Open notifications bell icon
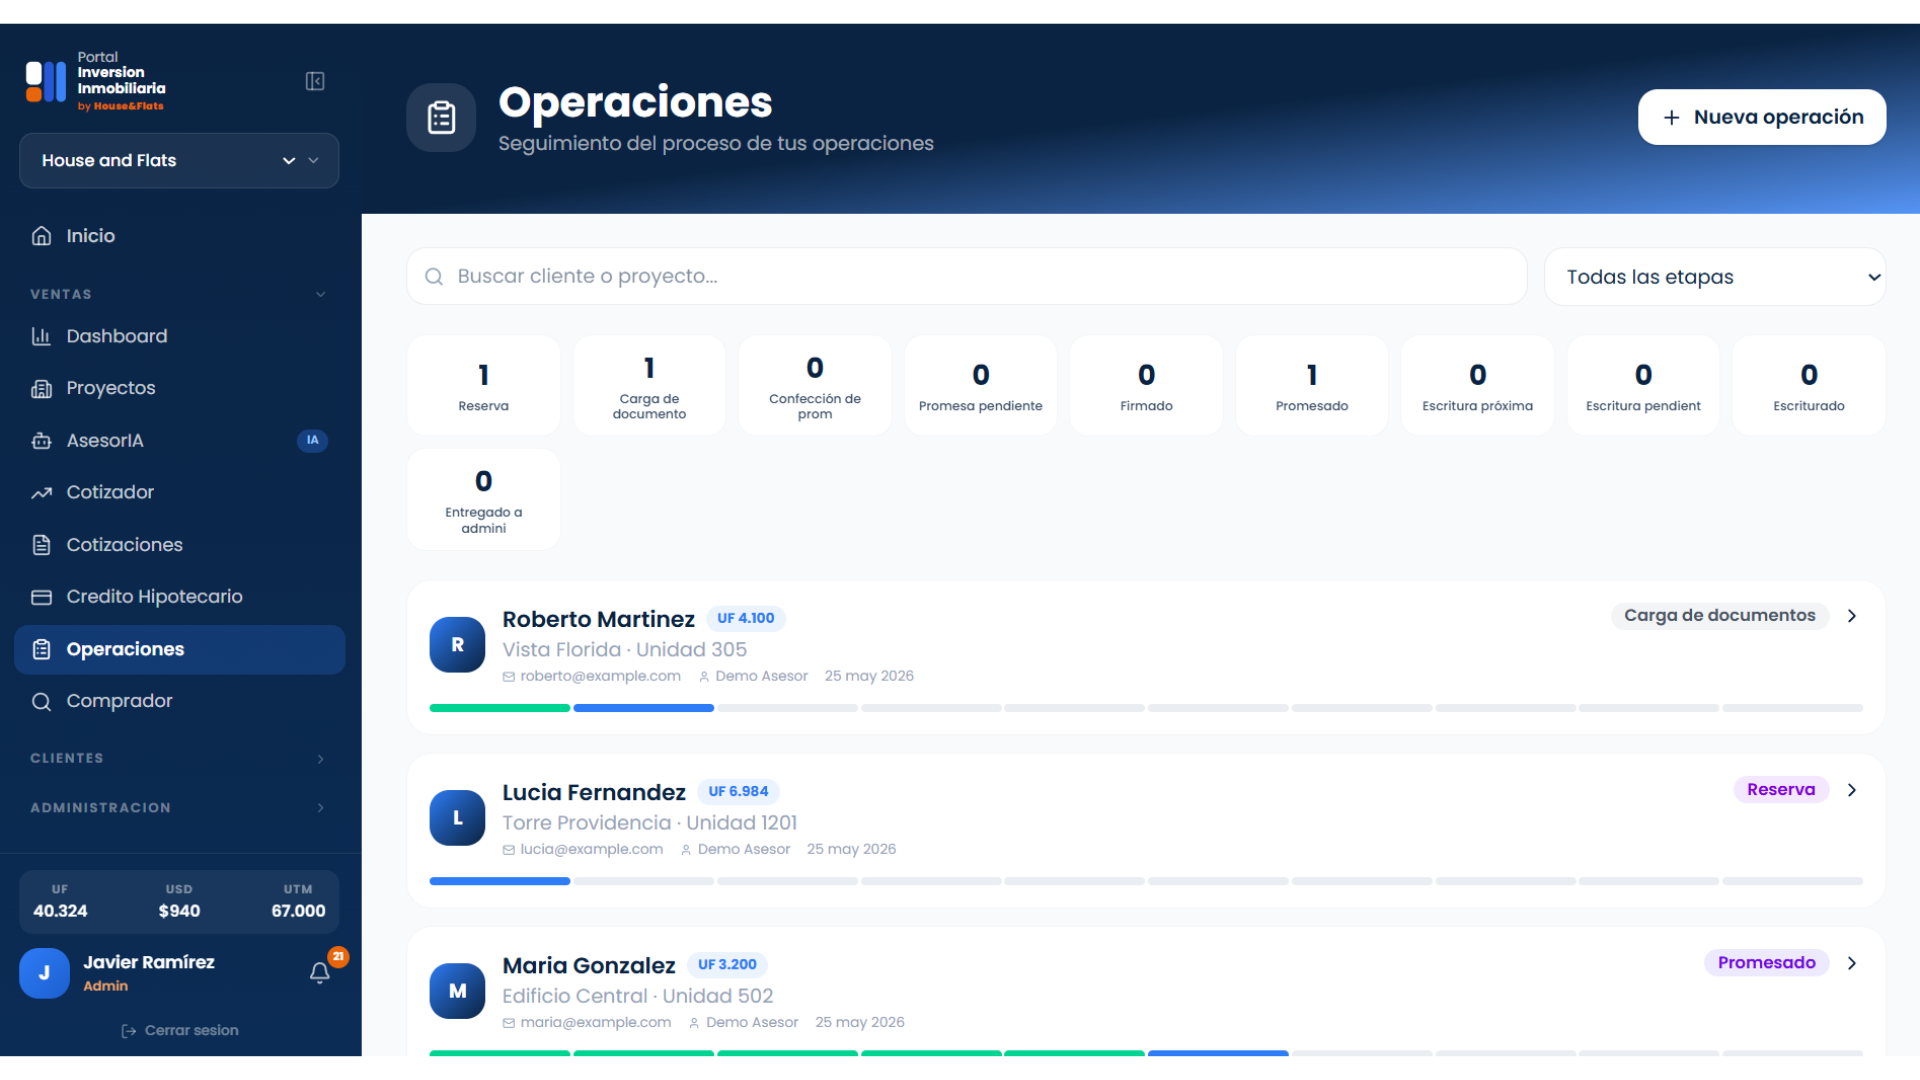Viewport: 1920px width, 1080px height. 320,972
